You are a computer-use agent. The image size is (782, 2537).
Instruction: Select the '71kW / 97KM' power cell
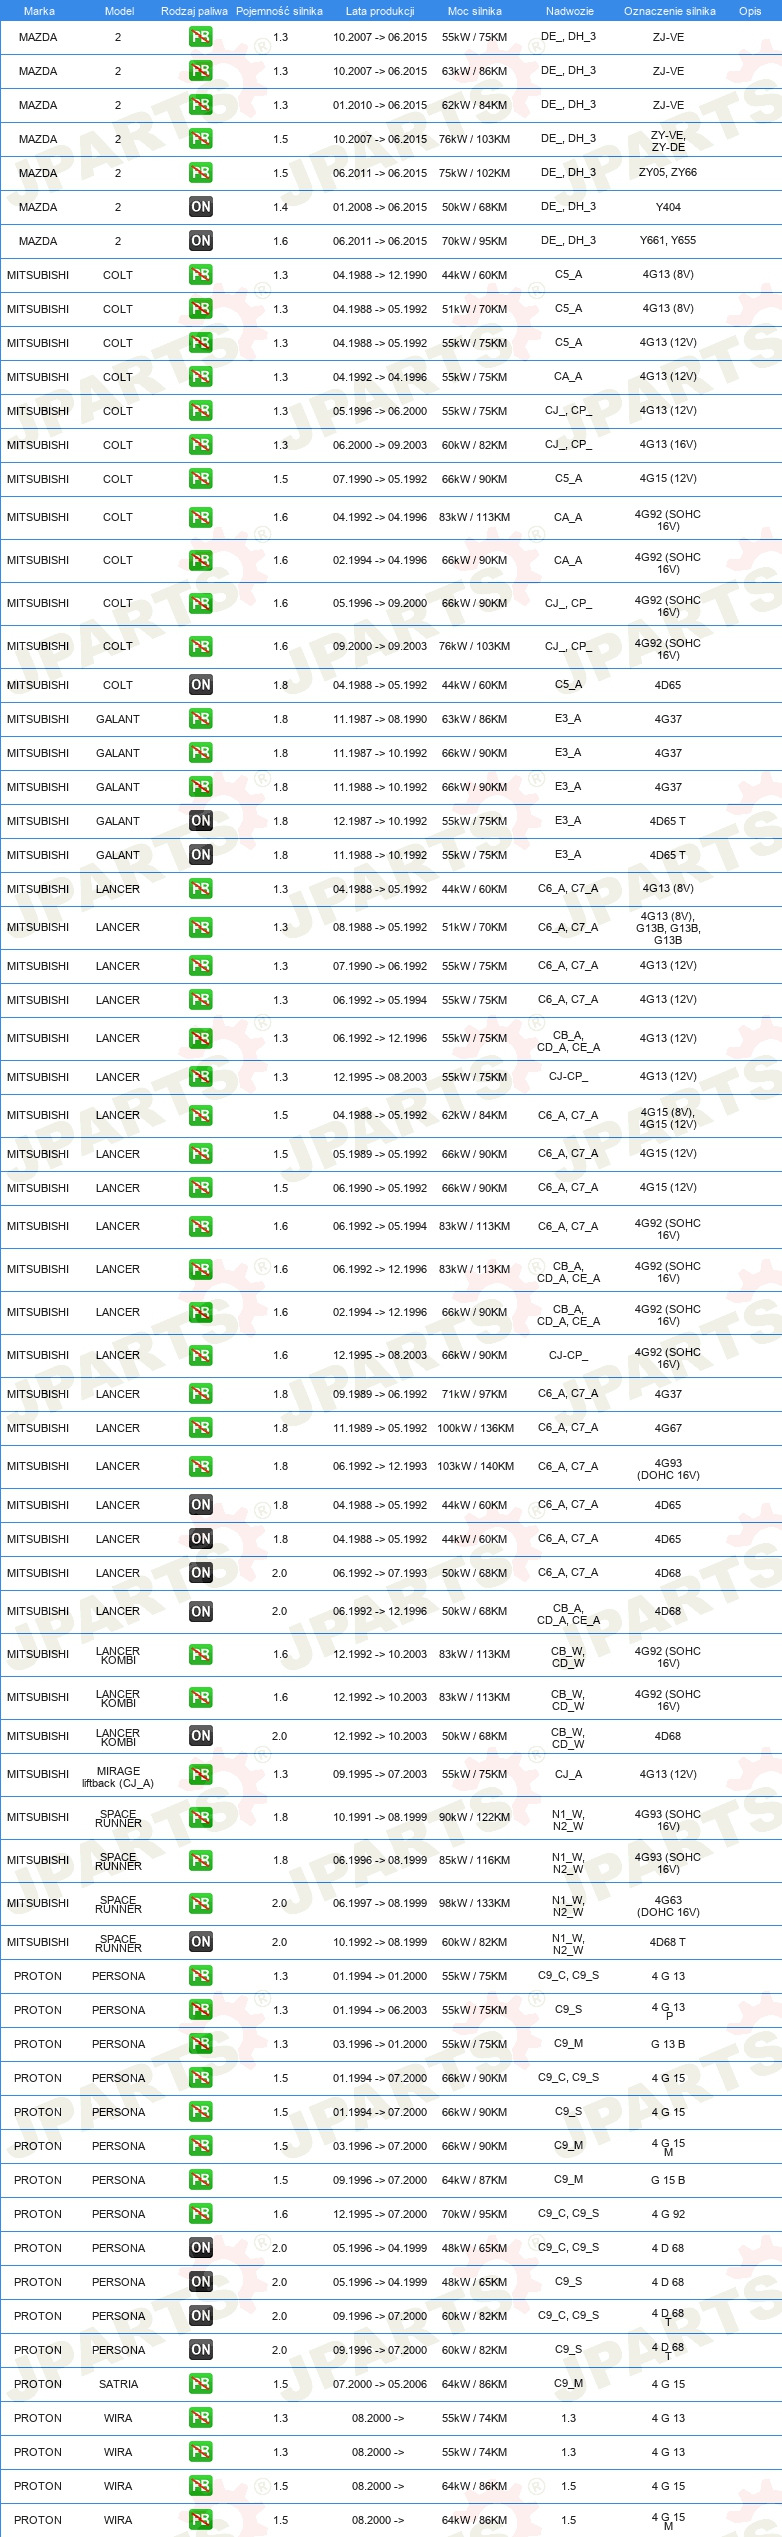click(x=475, y=1394)
